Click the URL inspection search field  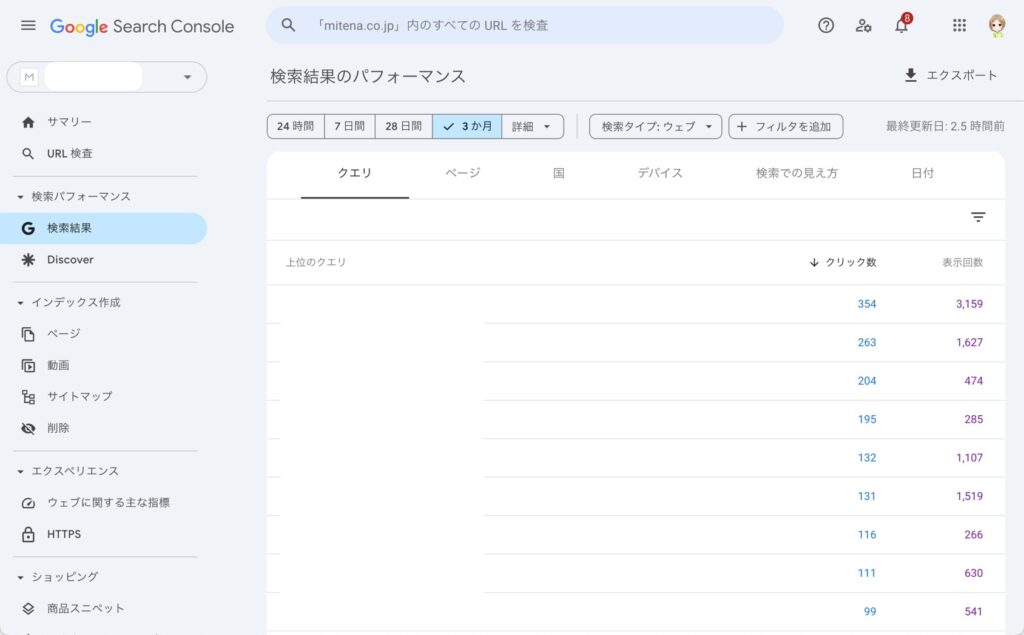[524, 26]
